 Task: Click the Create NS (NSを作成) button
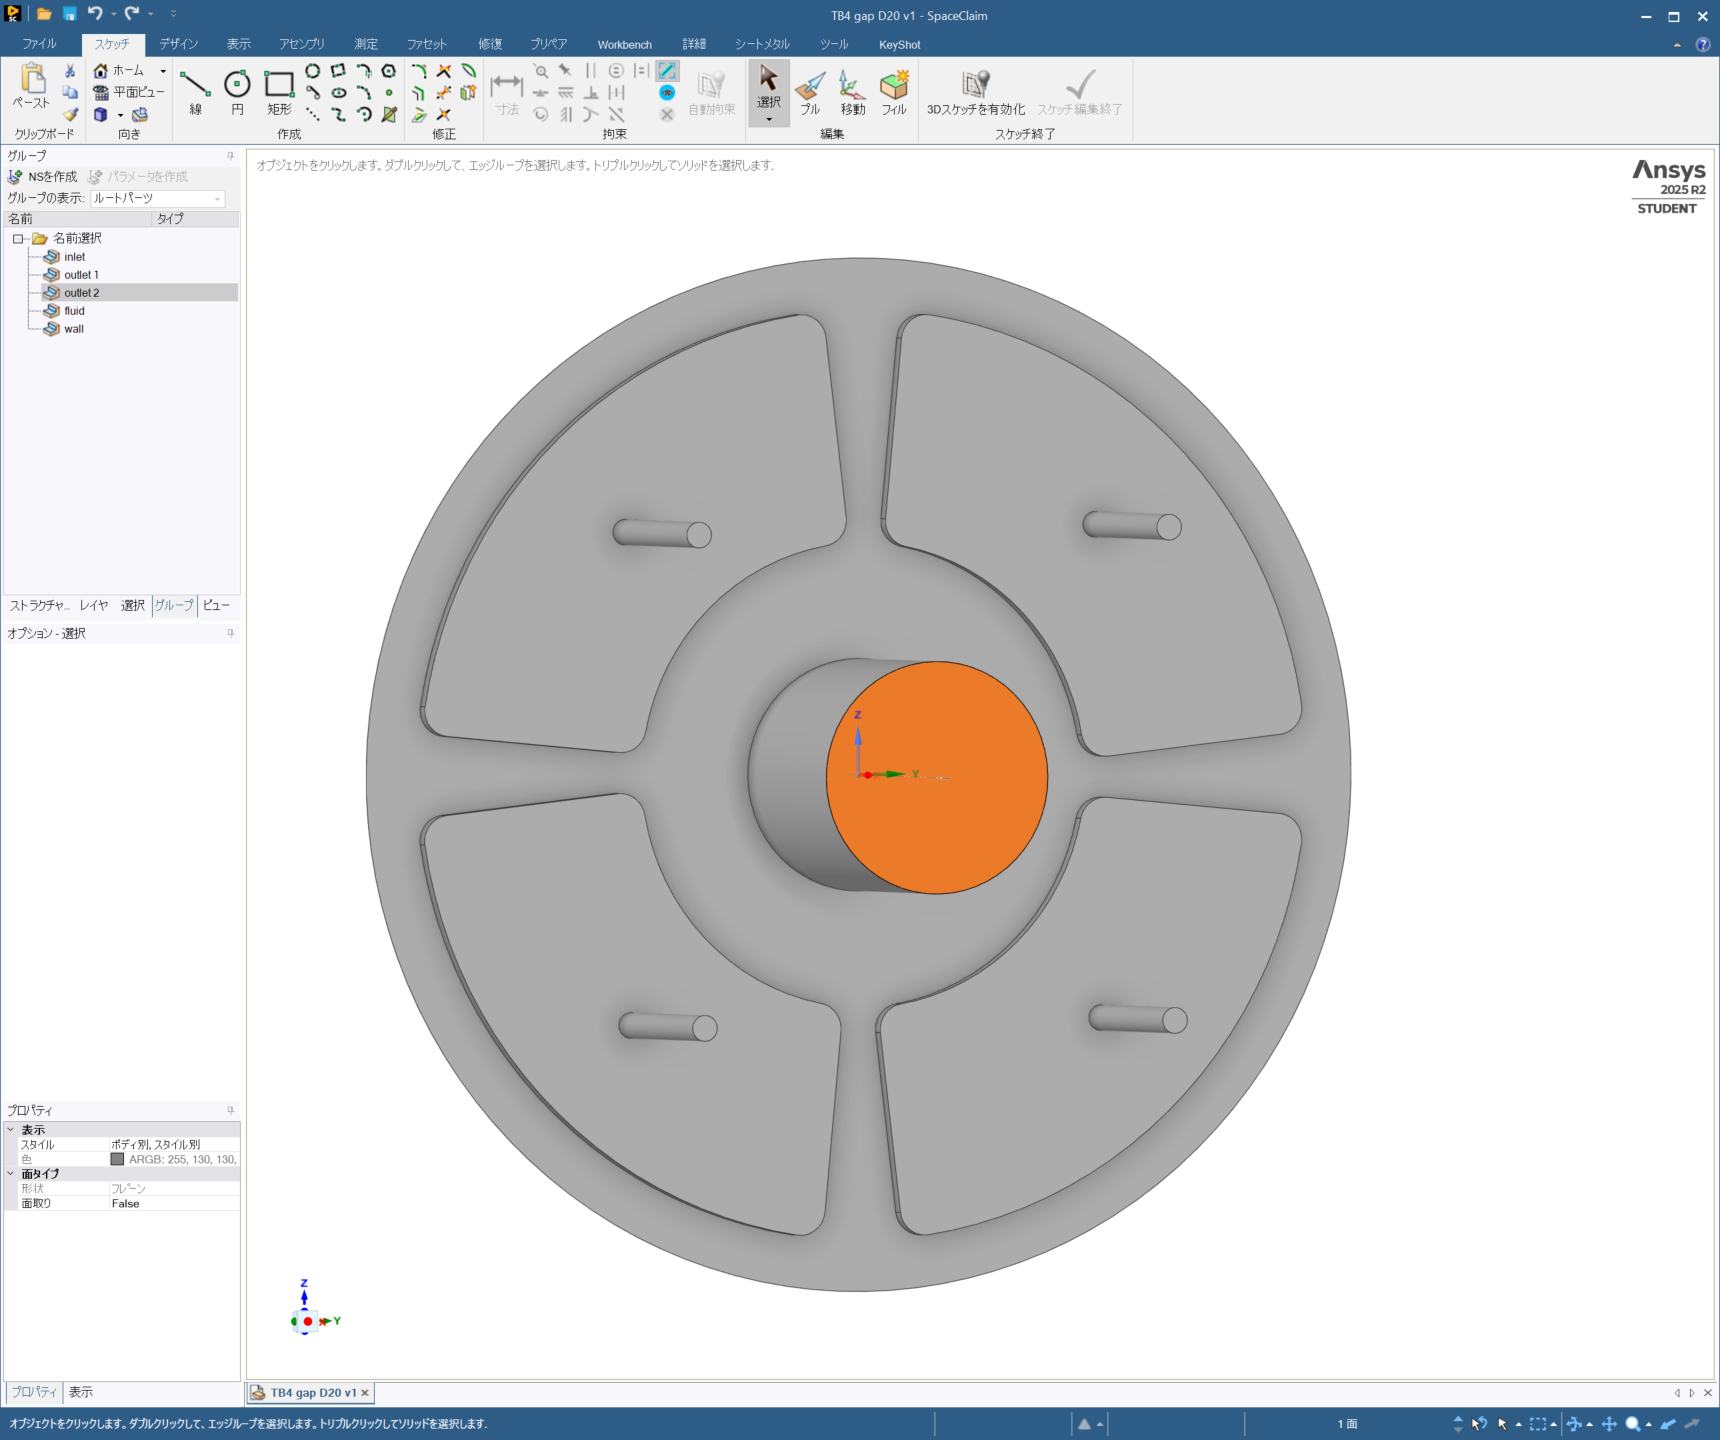click(43, 177)
